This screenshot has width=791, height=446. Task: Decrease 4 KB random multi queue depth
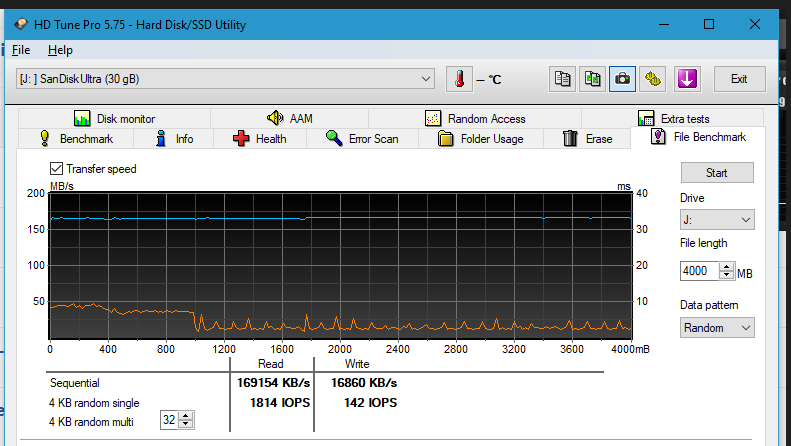(186, 424)
